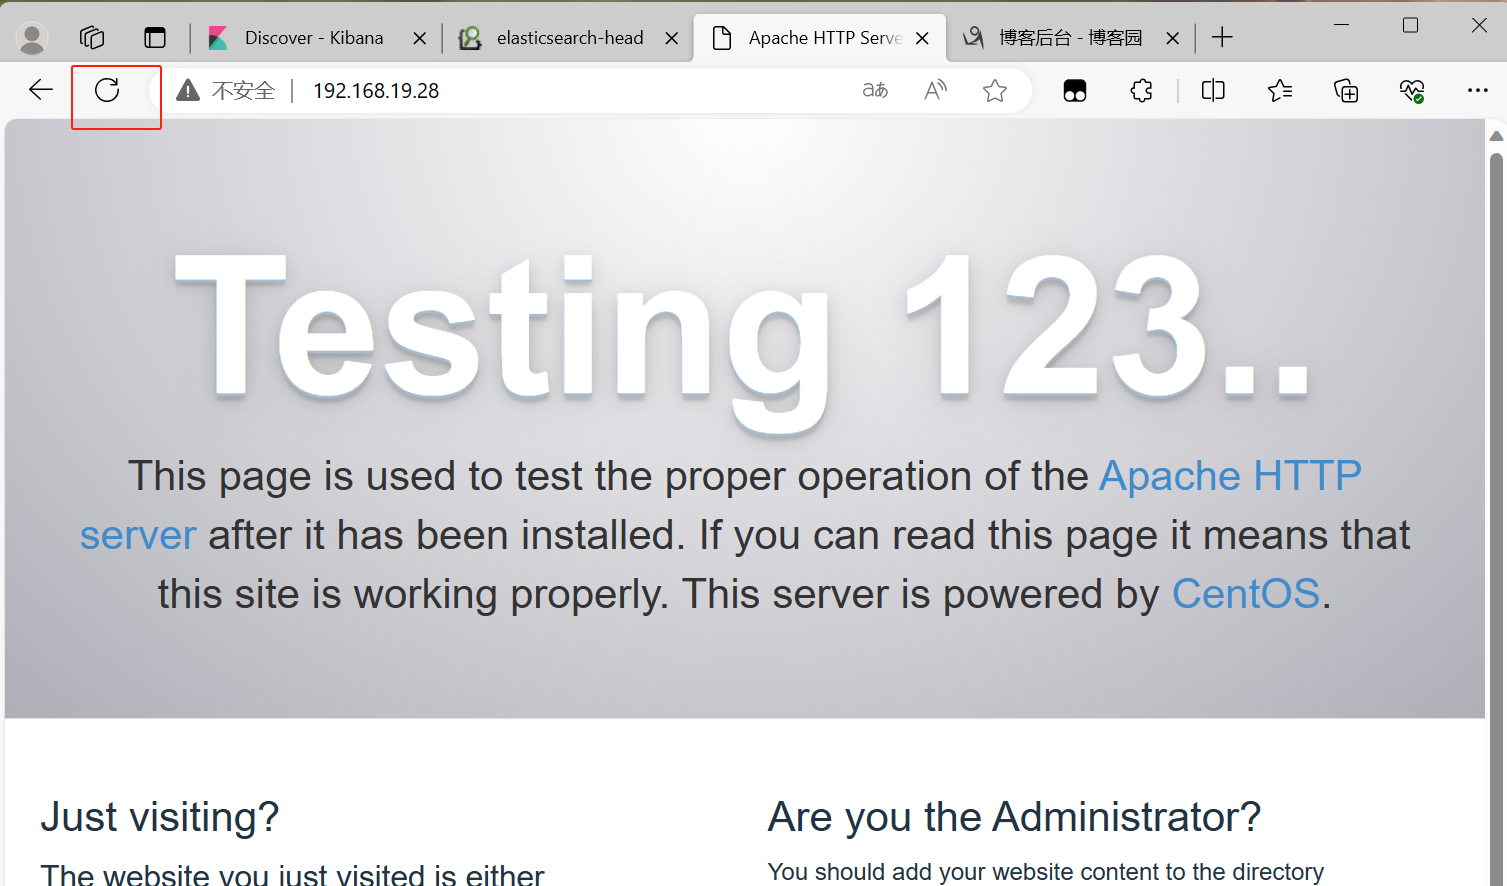Switch to the Discover - Kibana tab
The height and width of the screenshot is (886, 1507).
coord(313,38)
